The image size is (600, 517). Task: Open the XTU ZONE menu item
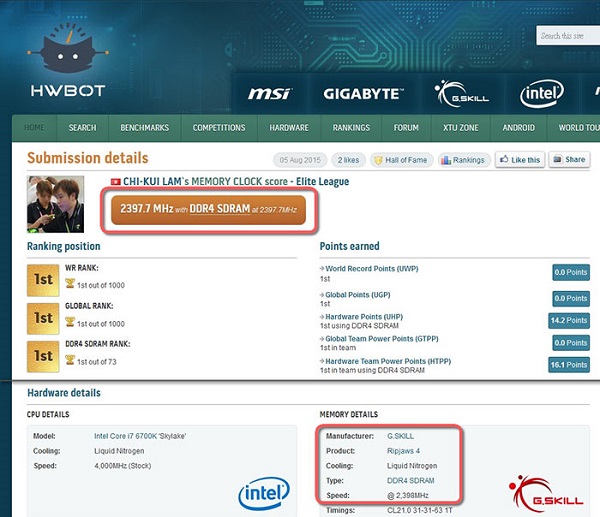point(461,128)
